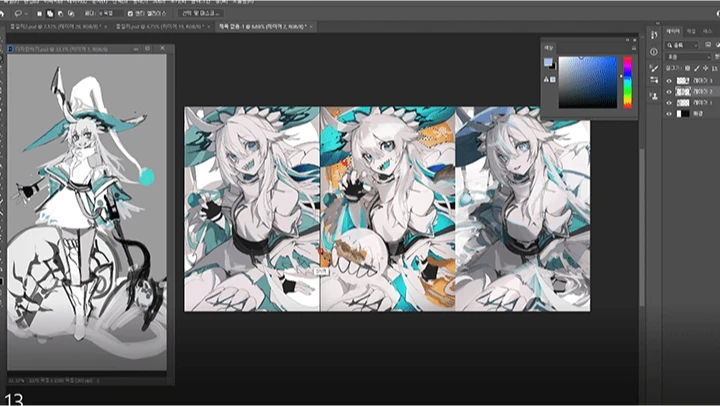This screenshot has width=720, height=406.
Task: Open the Clone Source panel icon
Action: (654, 96)
